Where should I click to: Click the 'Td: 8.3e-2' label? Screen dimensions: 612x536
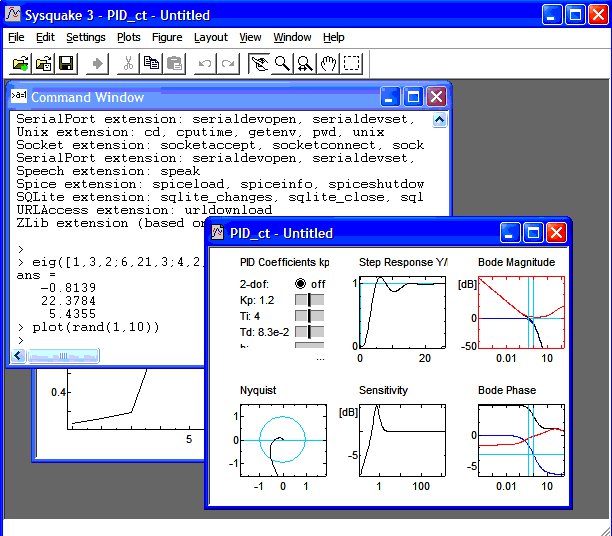tap(264, 332)
